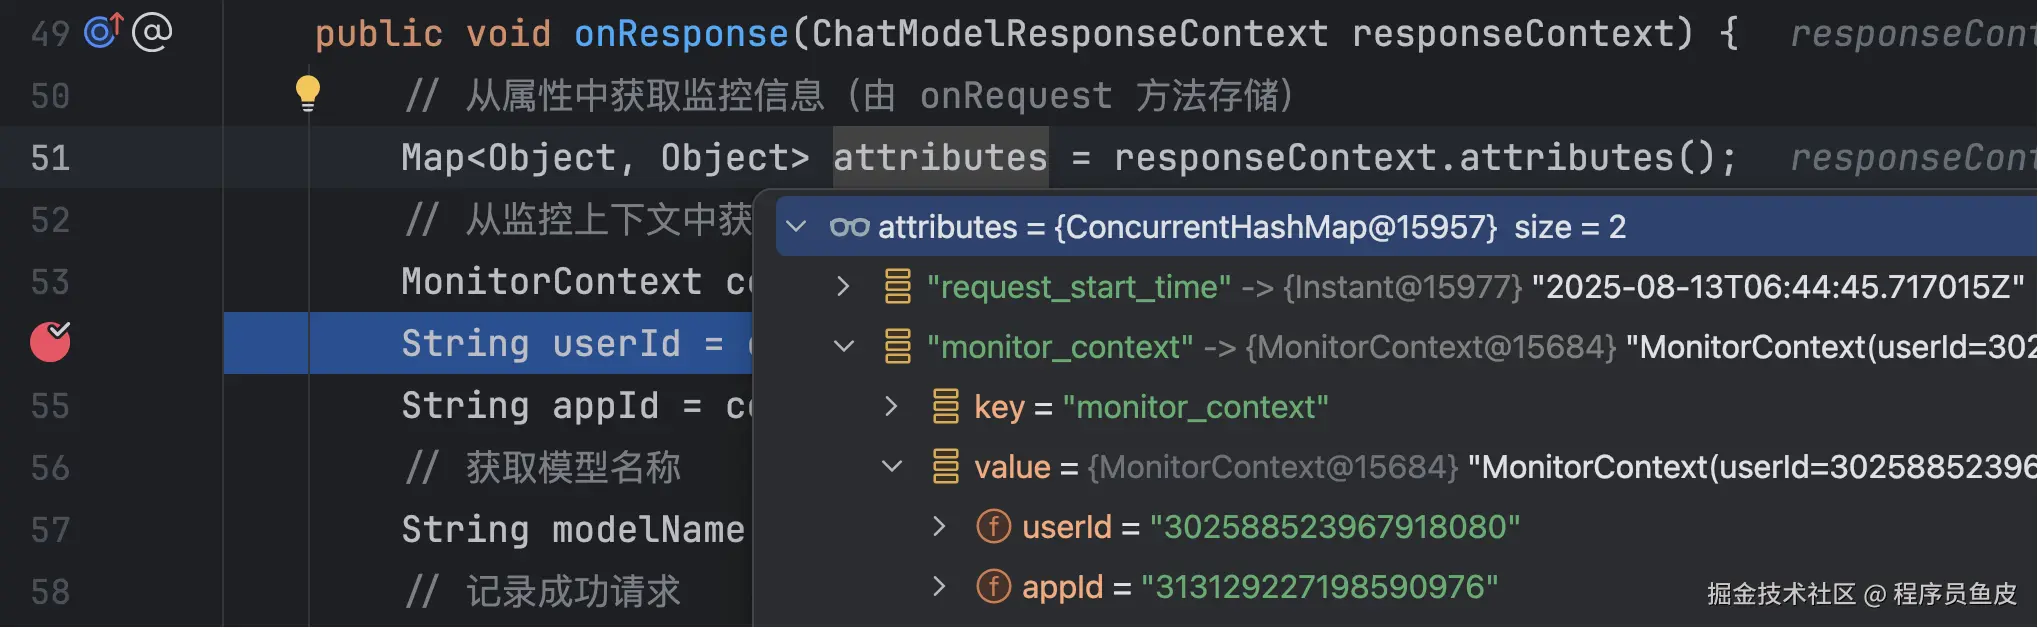Select the appId value row
The height and width of the screenshot is (628, 2038).
(x=1320, y=587)
